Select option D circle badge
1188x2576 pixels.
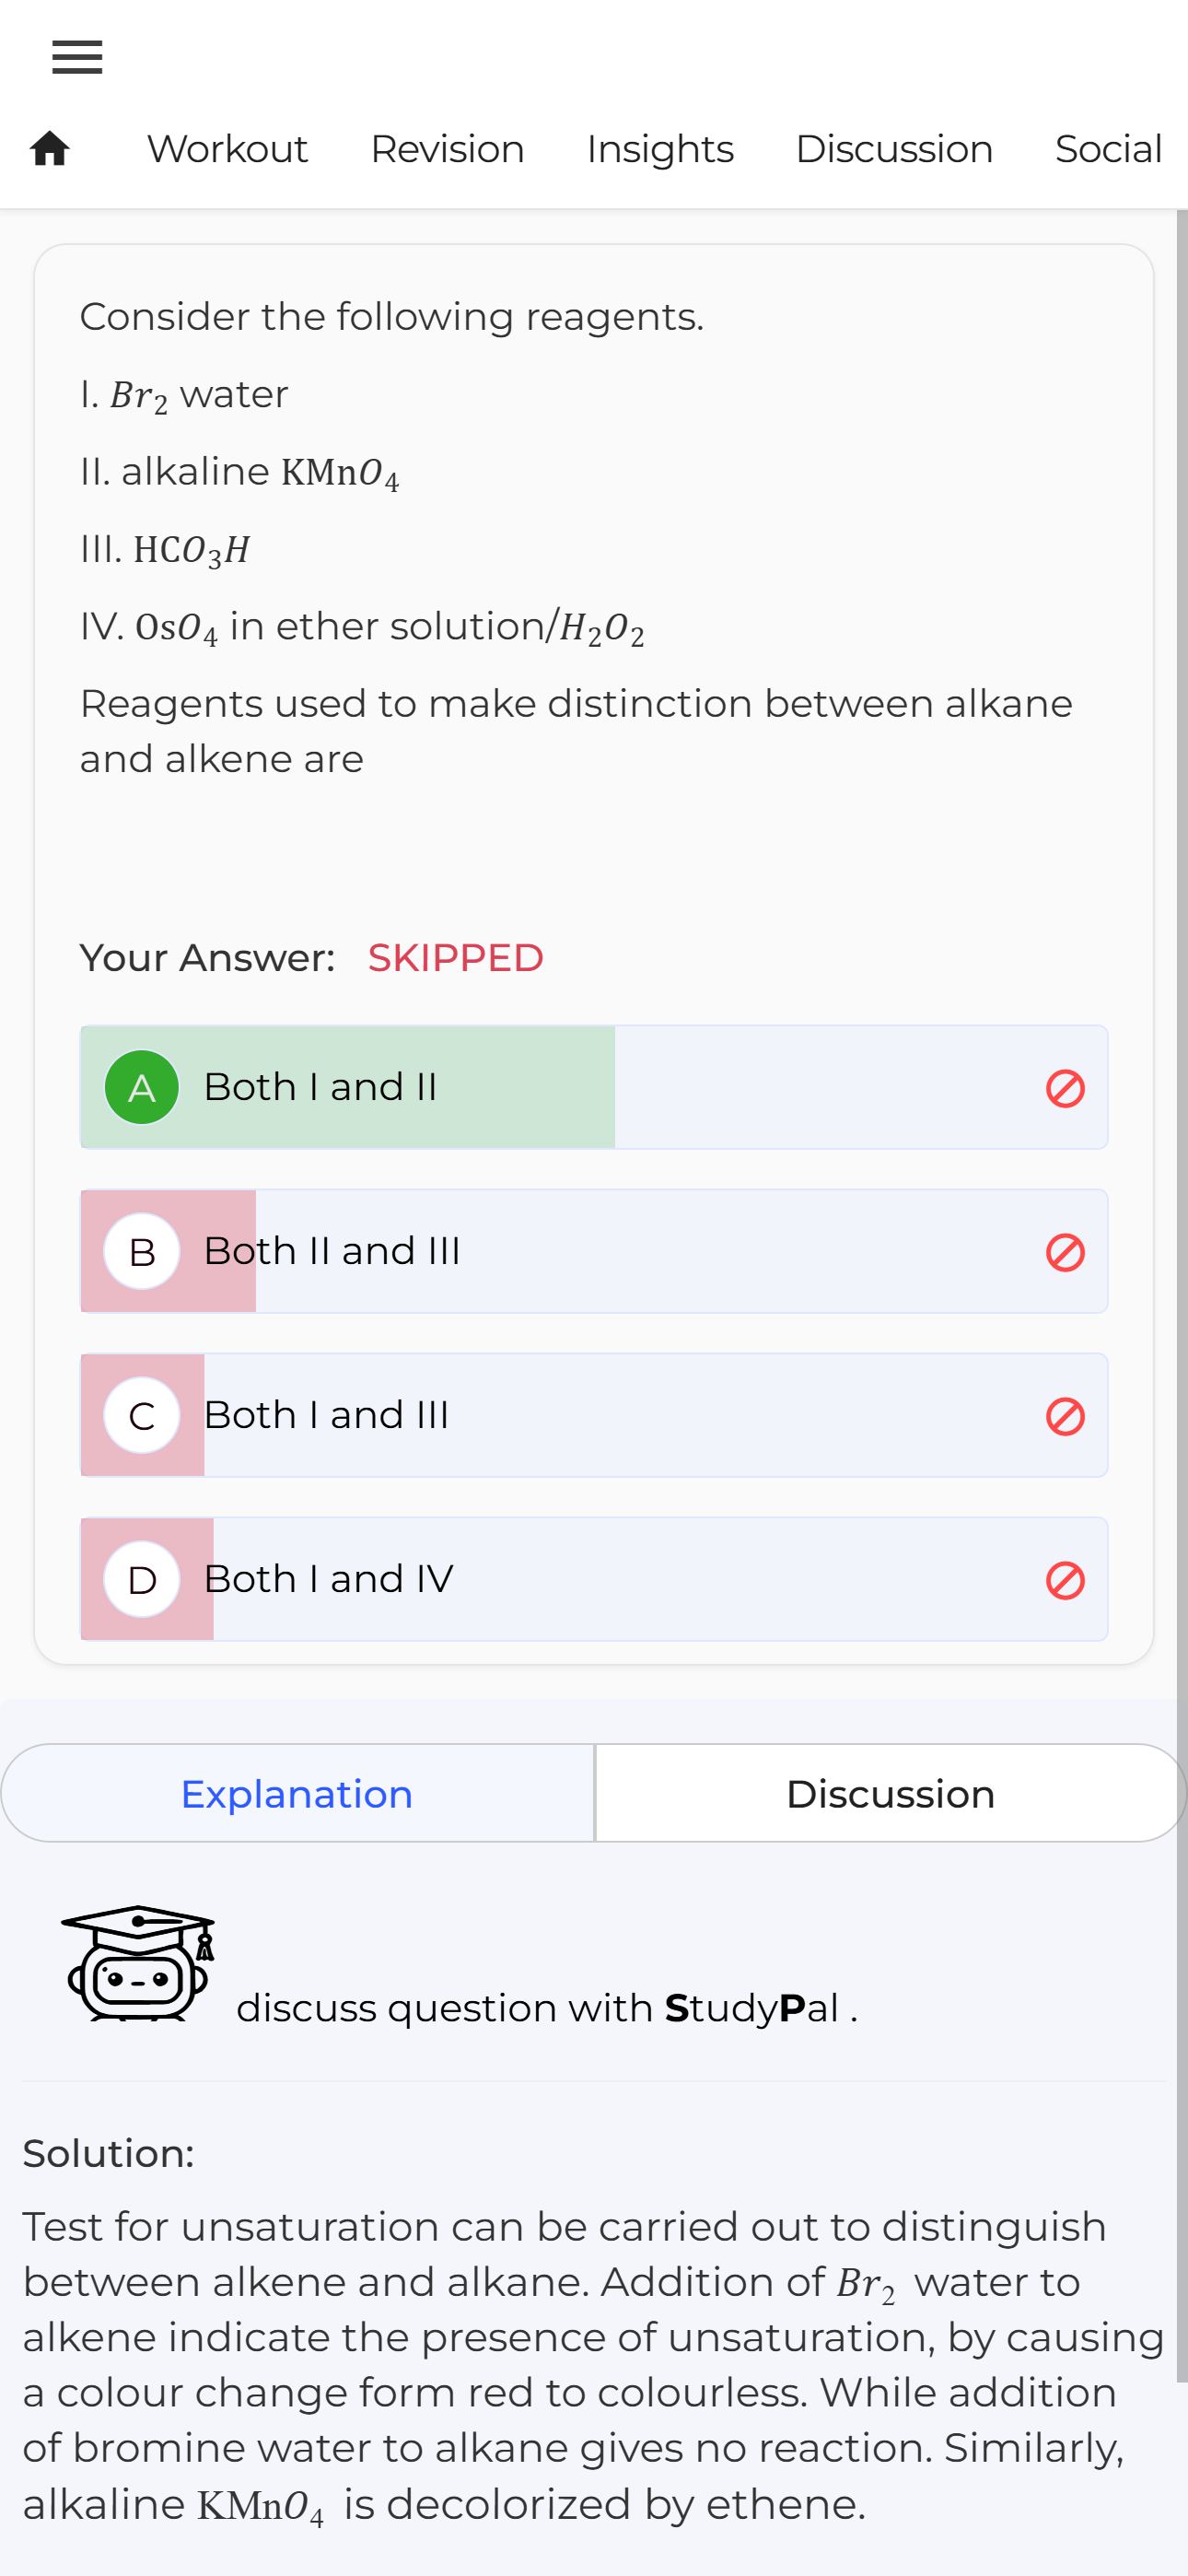point(142,1579)
